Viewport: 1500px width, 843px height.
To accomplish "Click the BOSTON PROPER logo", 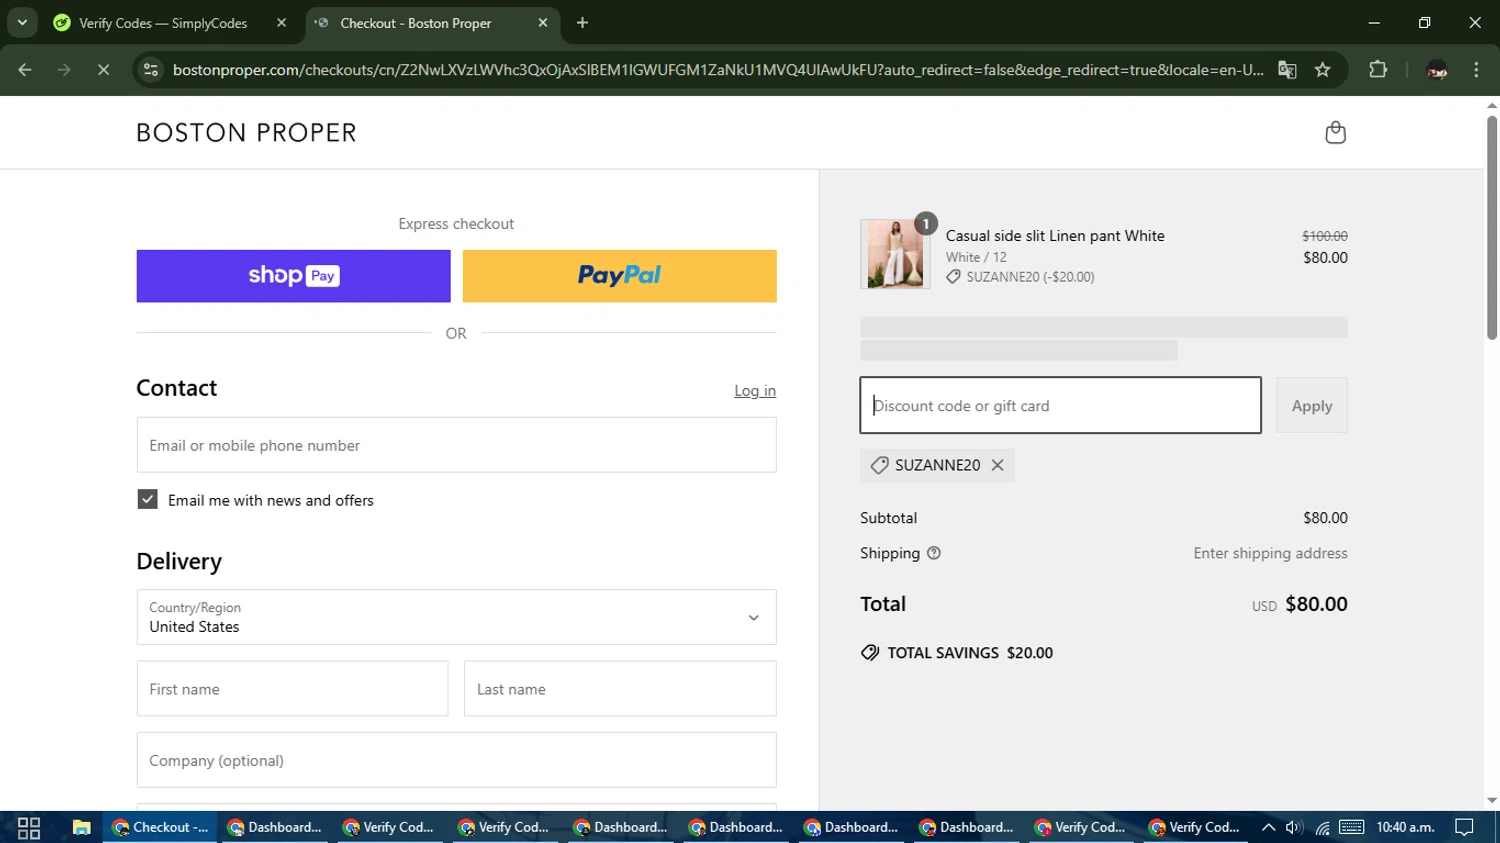I will point(246,133).
